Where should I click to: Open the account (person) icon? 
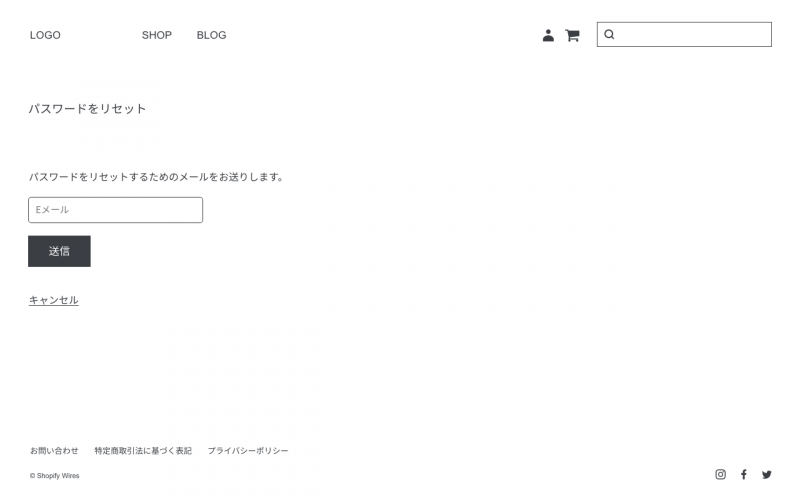(548, 35)
